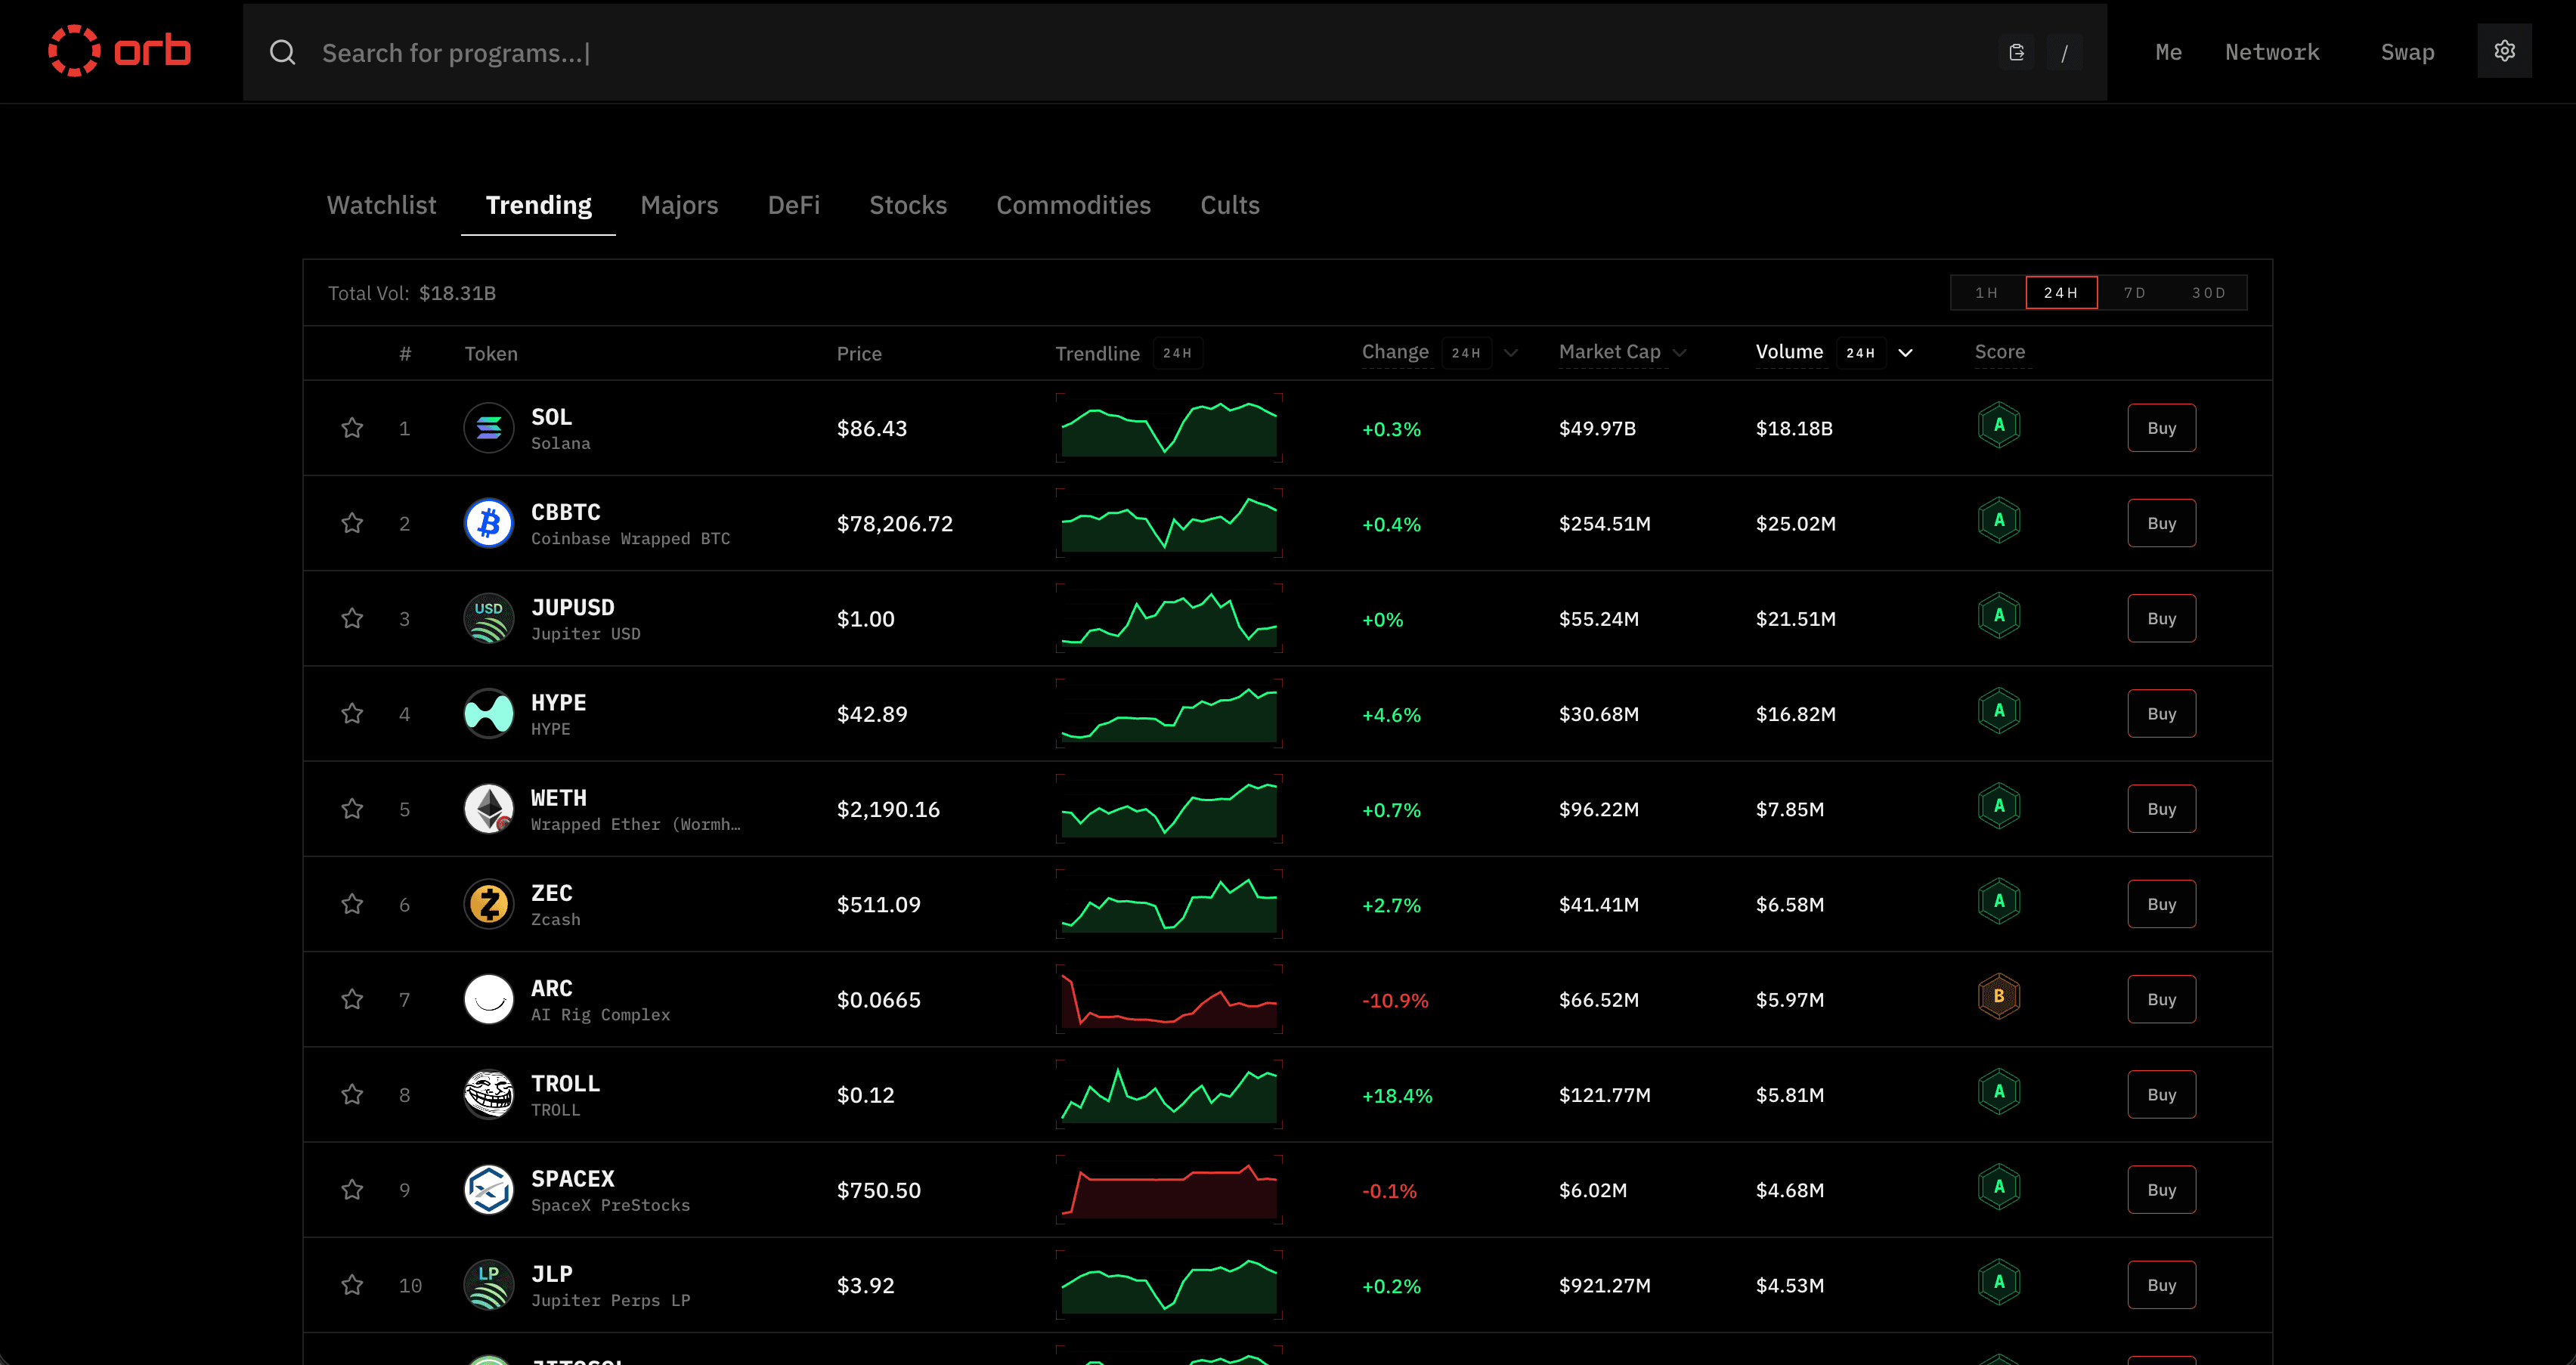Sort by Market Cap column chevron
Image resolution: width=2576 pixels, height=1365 pixels.
click(1680, 353)
